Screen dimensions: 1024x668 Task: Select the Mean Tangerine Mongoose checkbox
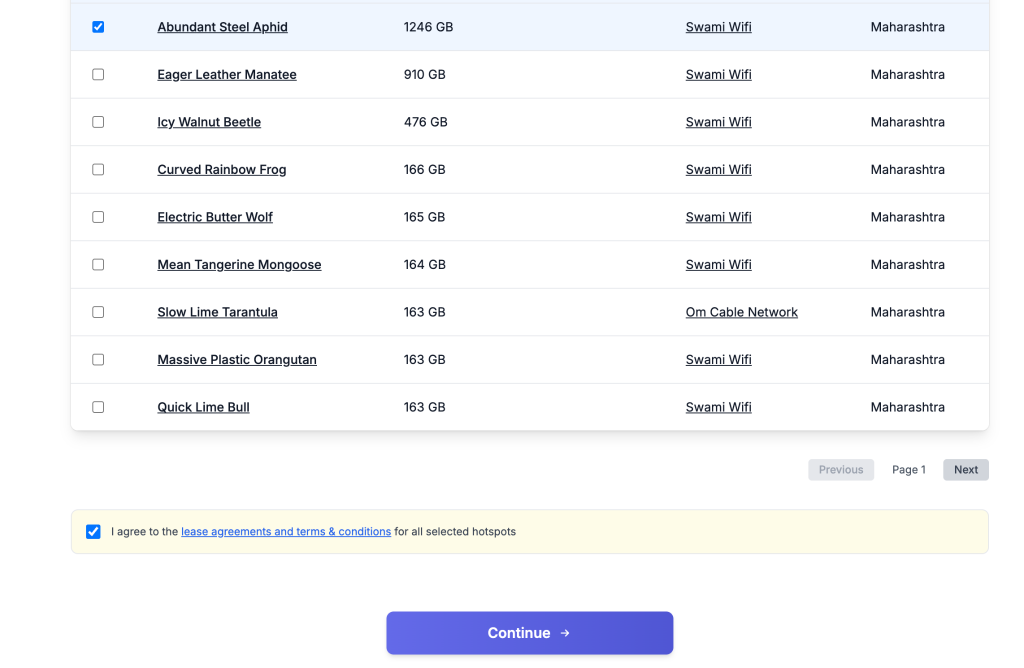point(98,264)
